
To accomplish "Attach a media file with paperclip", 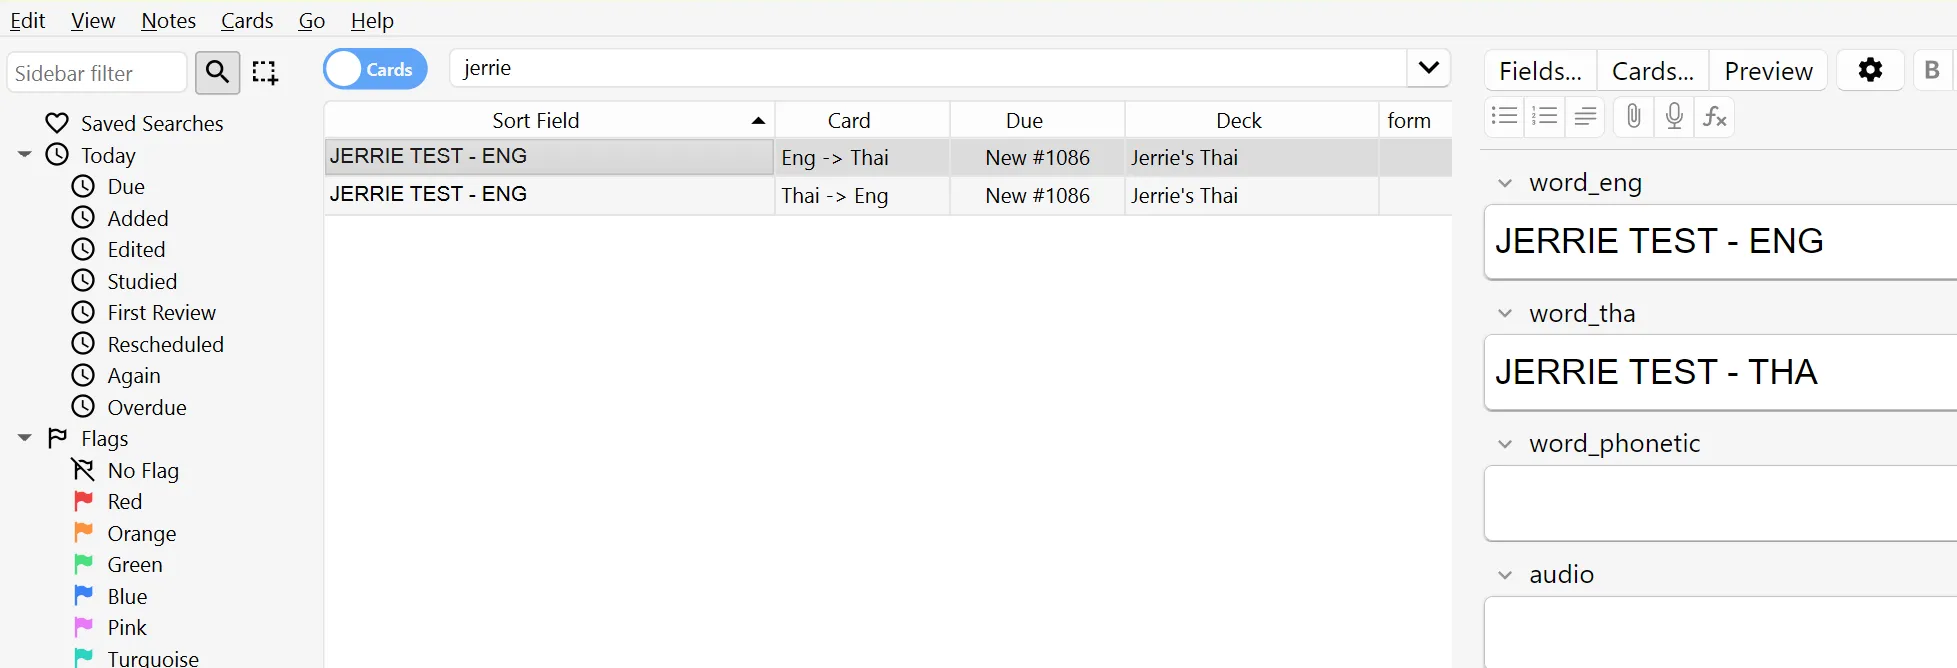I will [x=1633, y=116].
